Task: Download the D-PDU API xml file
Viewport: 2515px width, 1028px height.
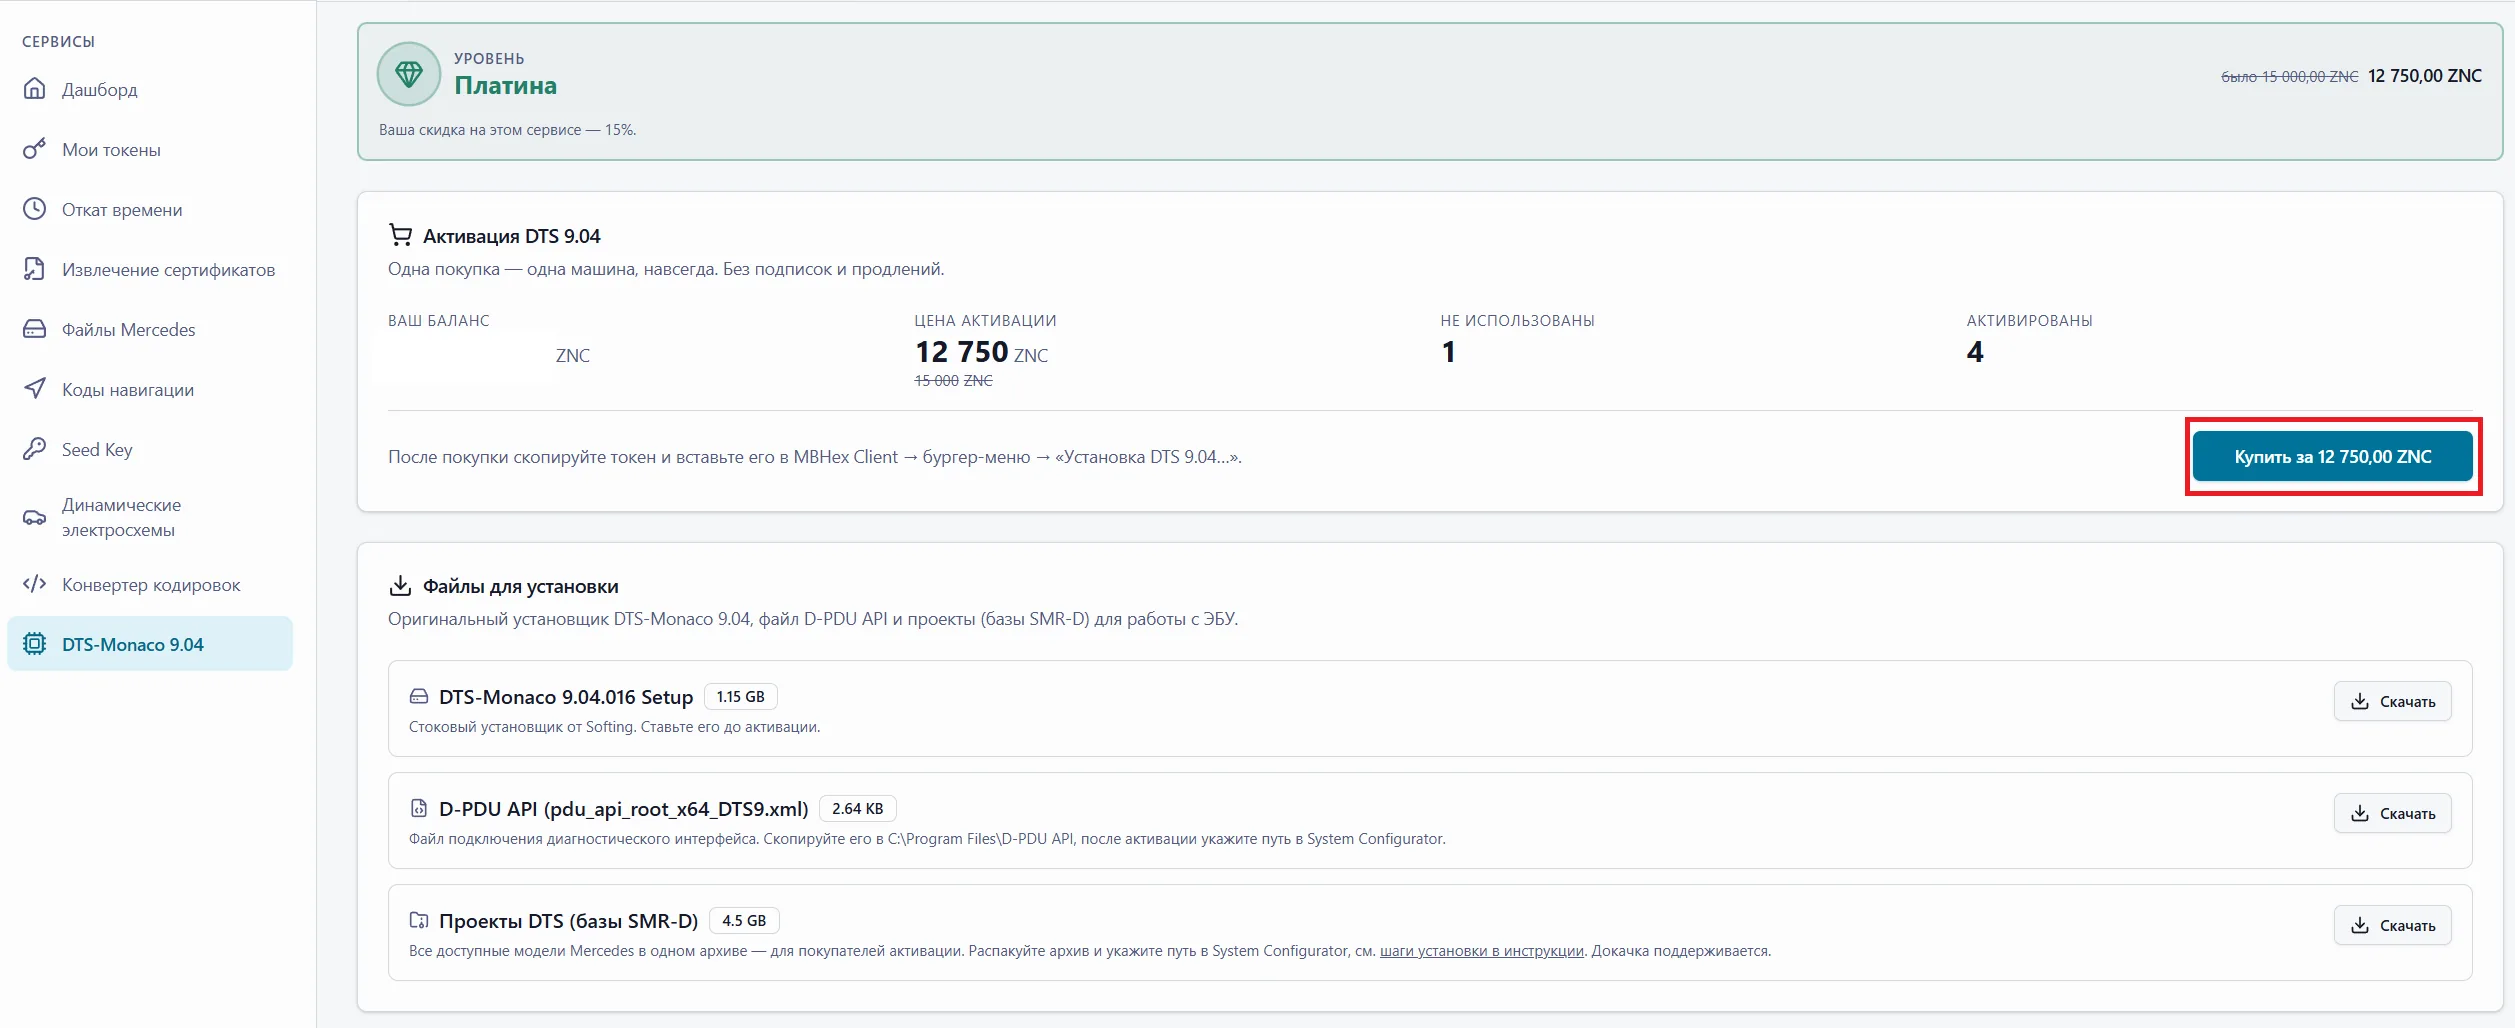Action: click(x=2392, y=813)
